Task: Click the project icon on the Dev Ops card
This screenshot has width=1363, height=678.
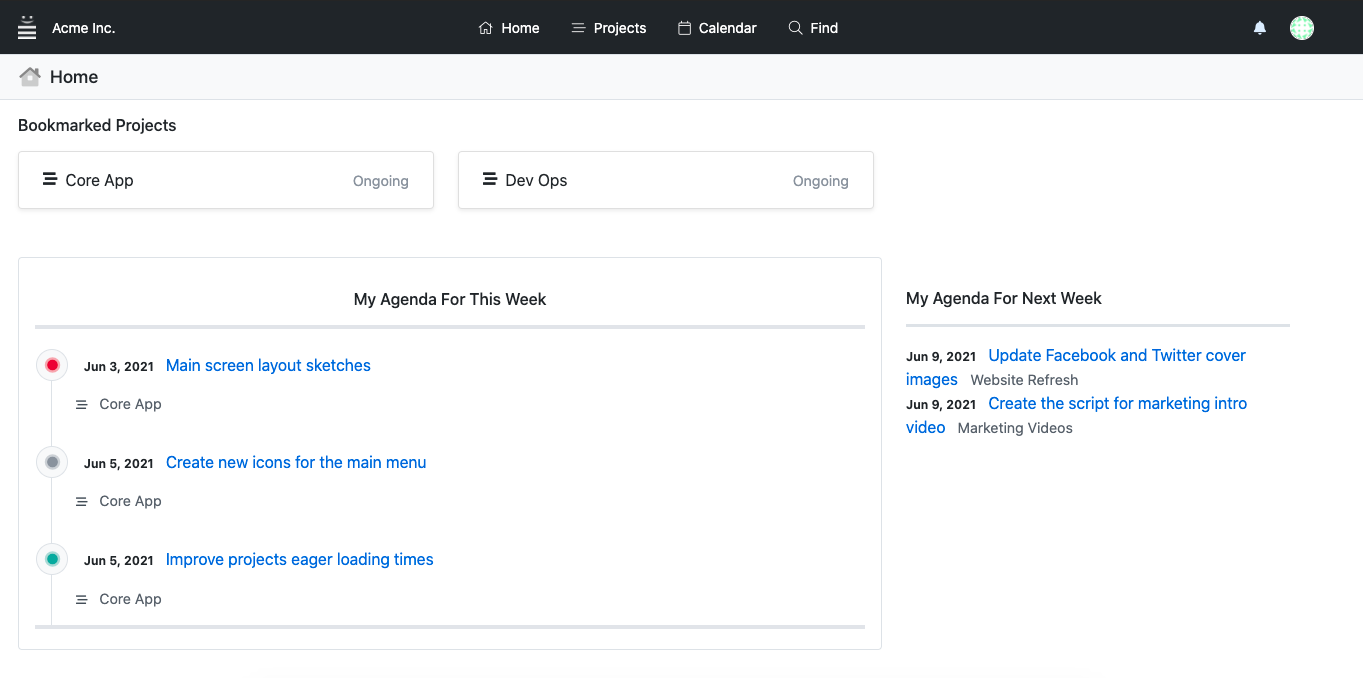Action: [489, 179]
